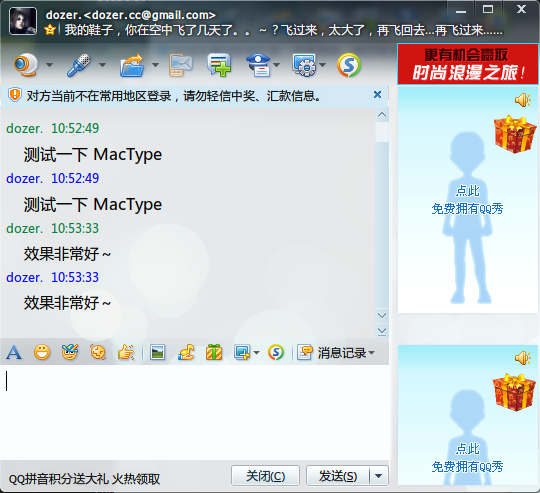Click lower 免费拥有QQ秀 link

coord(467,467)
